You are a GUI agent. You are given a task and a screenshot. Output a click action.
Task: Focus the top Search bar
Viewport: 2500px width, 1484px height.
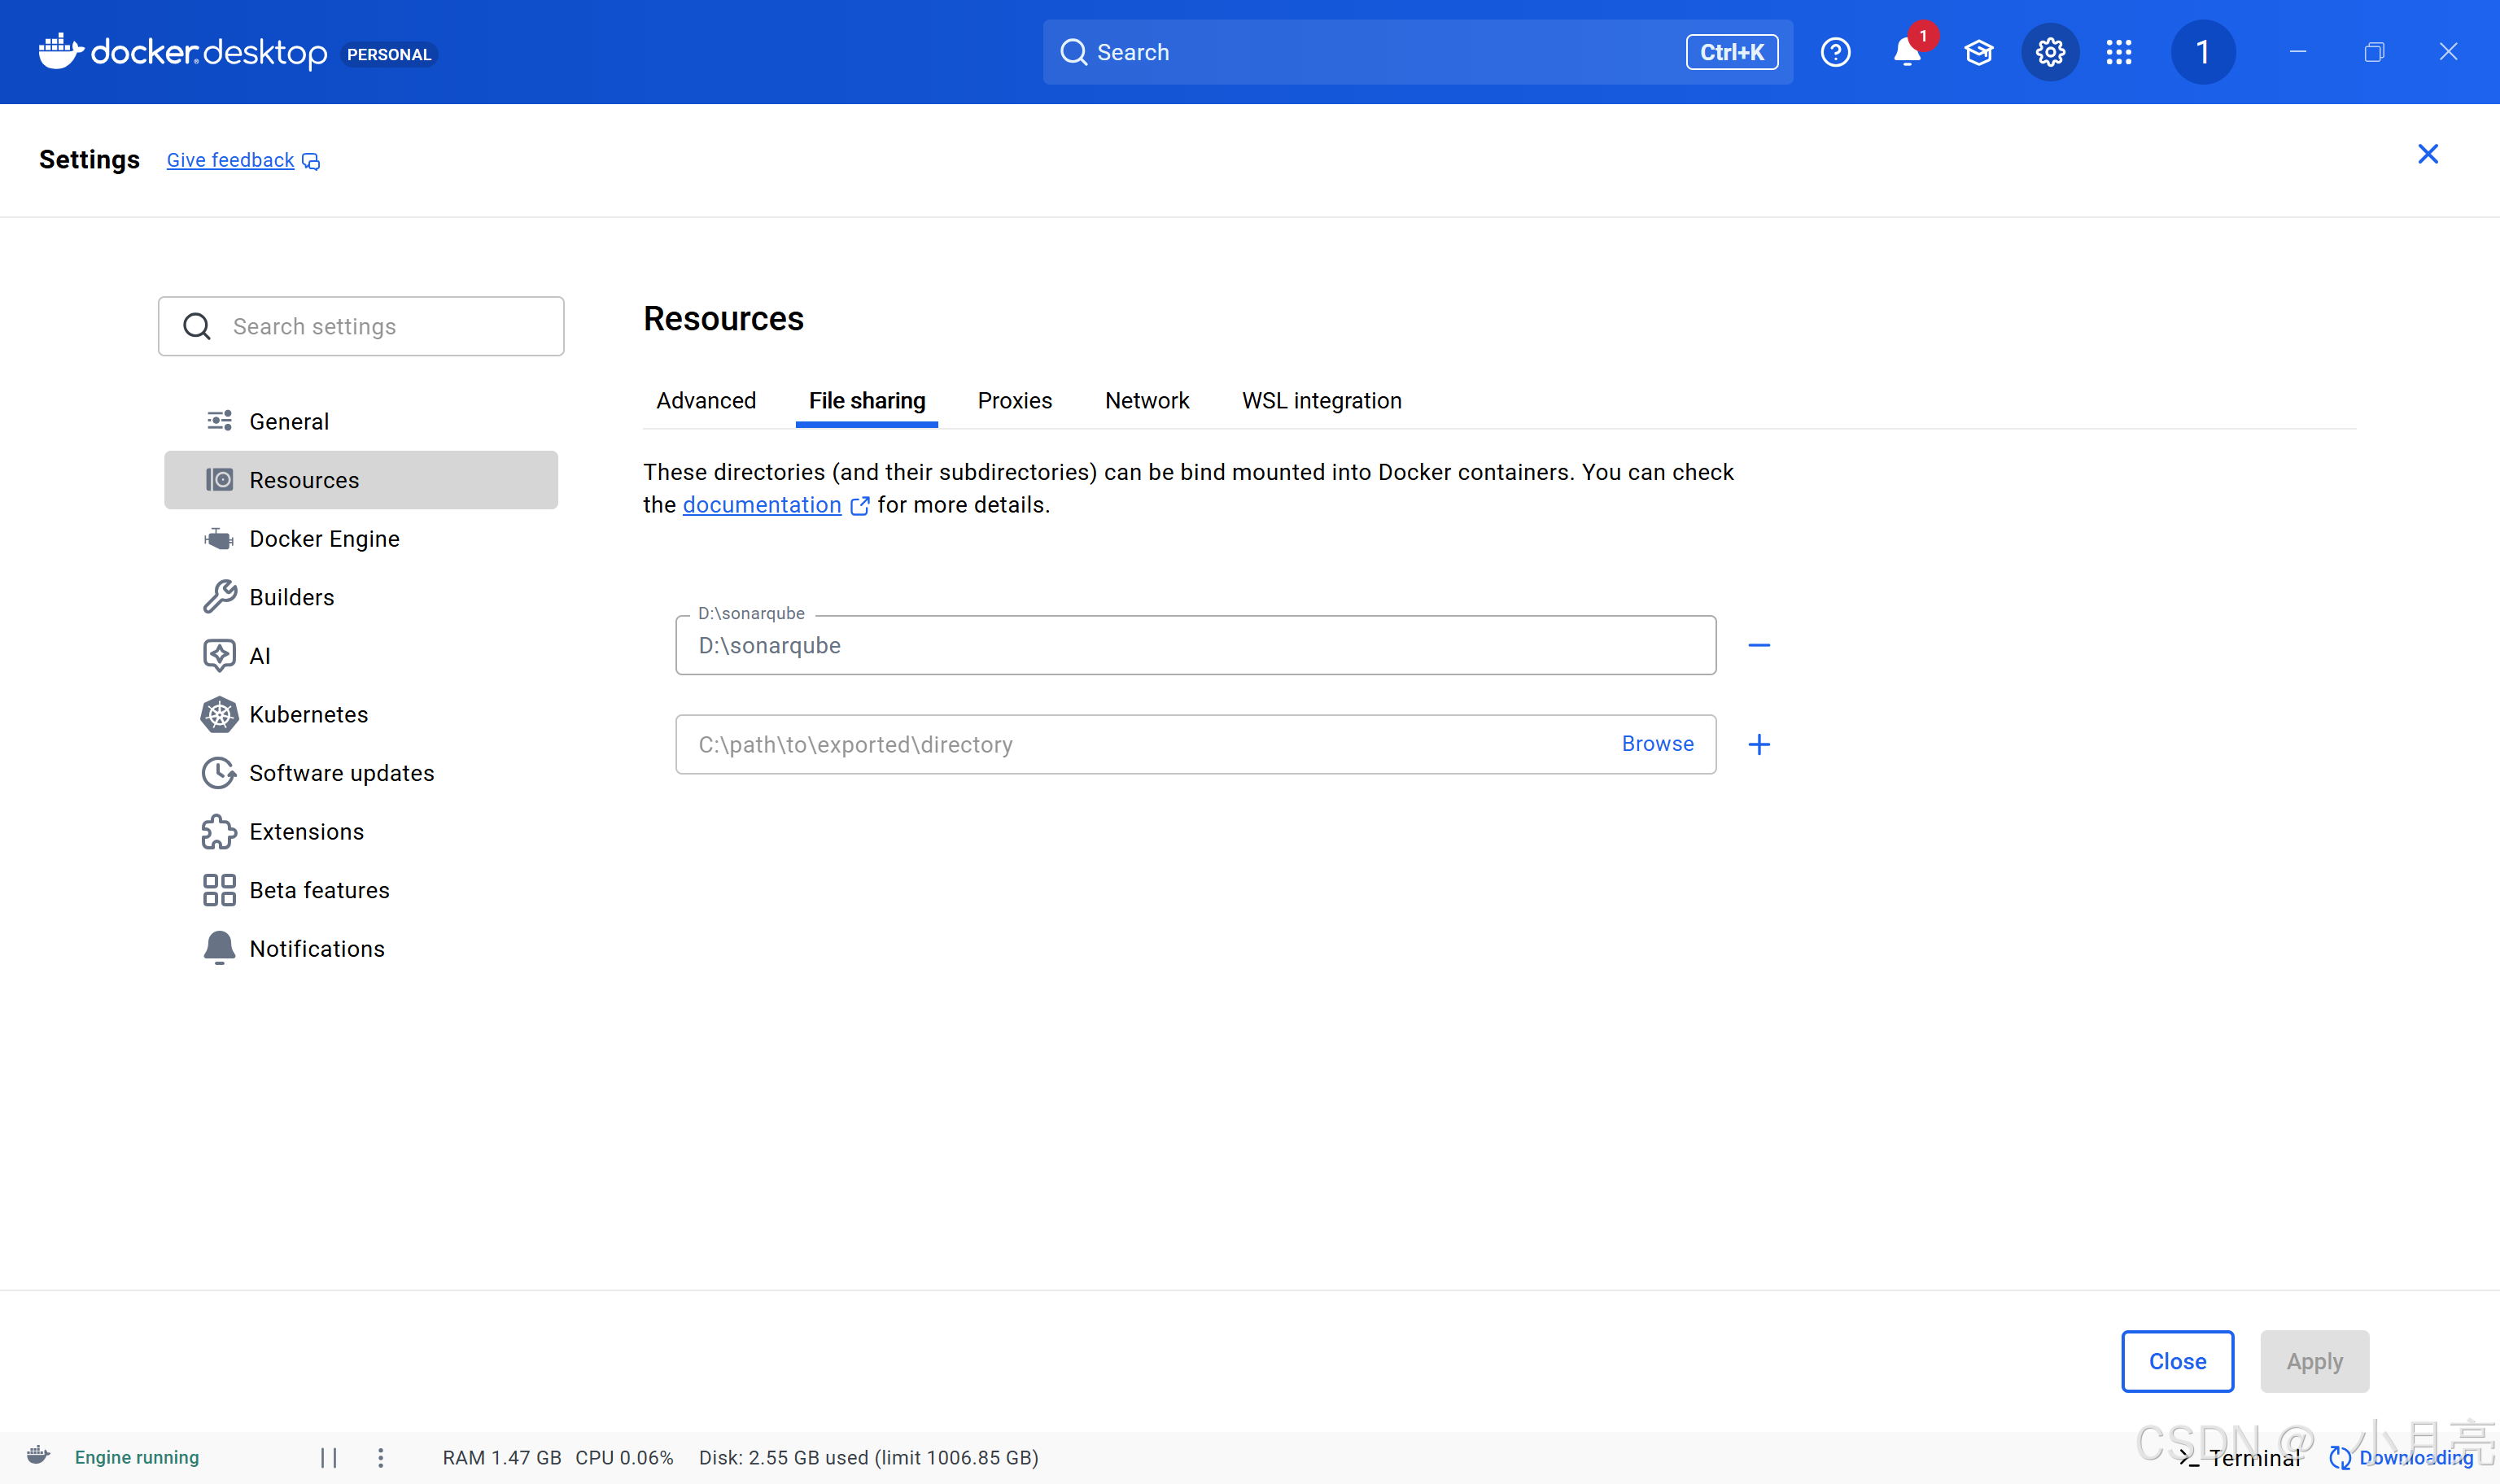coord(1418,52)
